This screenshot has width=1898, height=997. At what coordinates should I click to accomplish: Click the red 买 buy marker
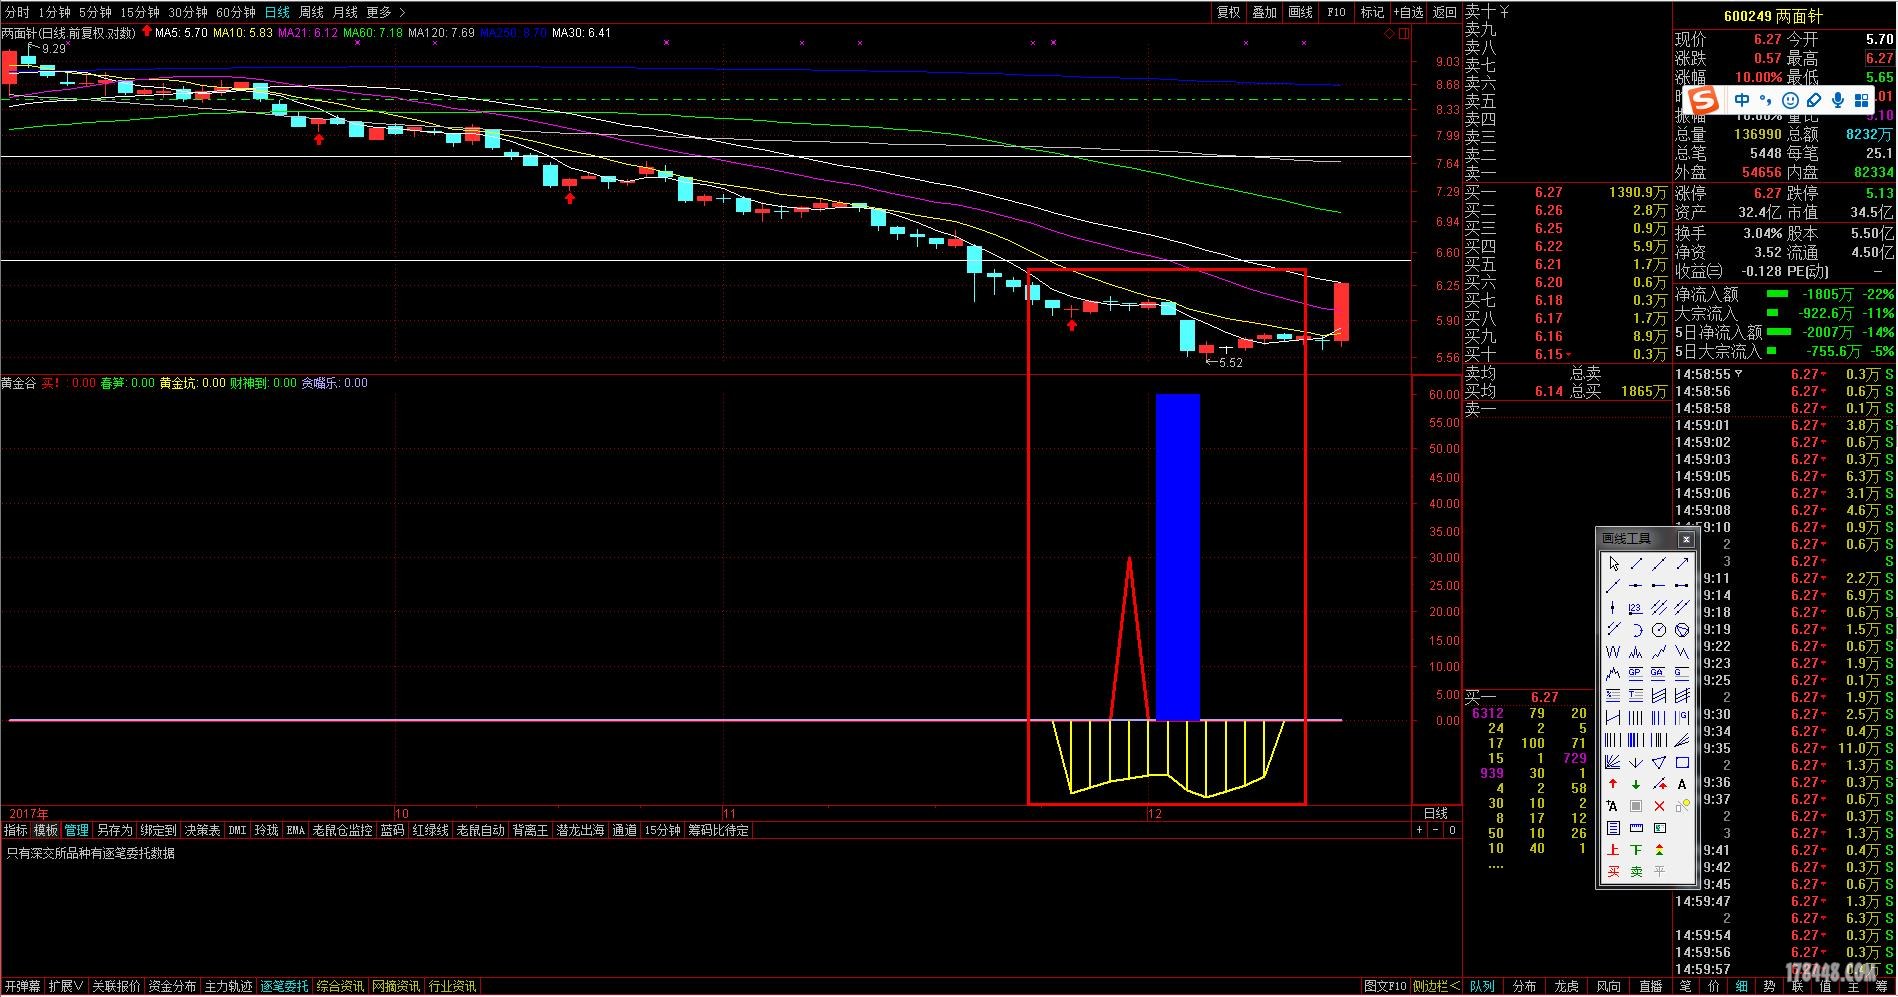(1613, 871)
